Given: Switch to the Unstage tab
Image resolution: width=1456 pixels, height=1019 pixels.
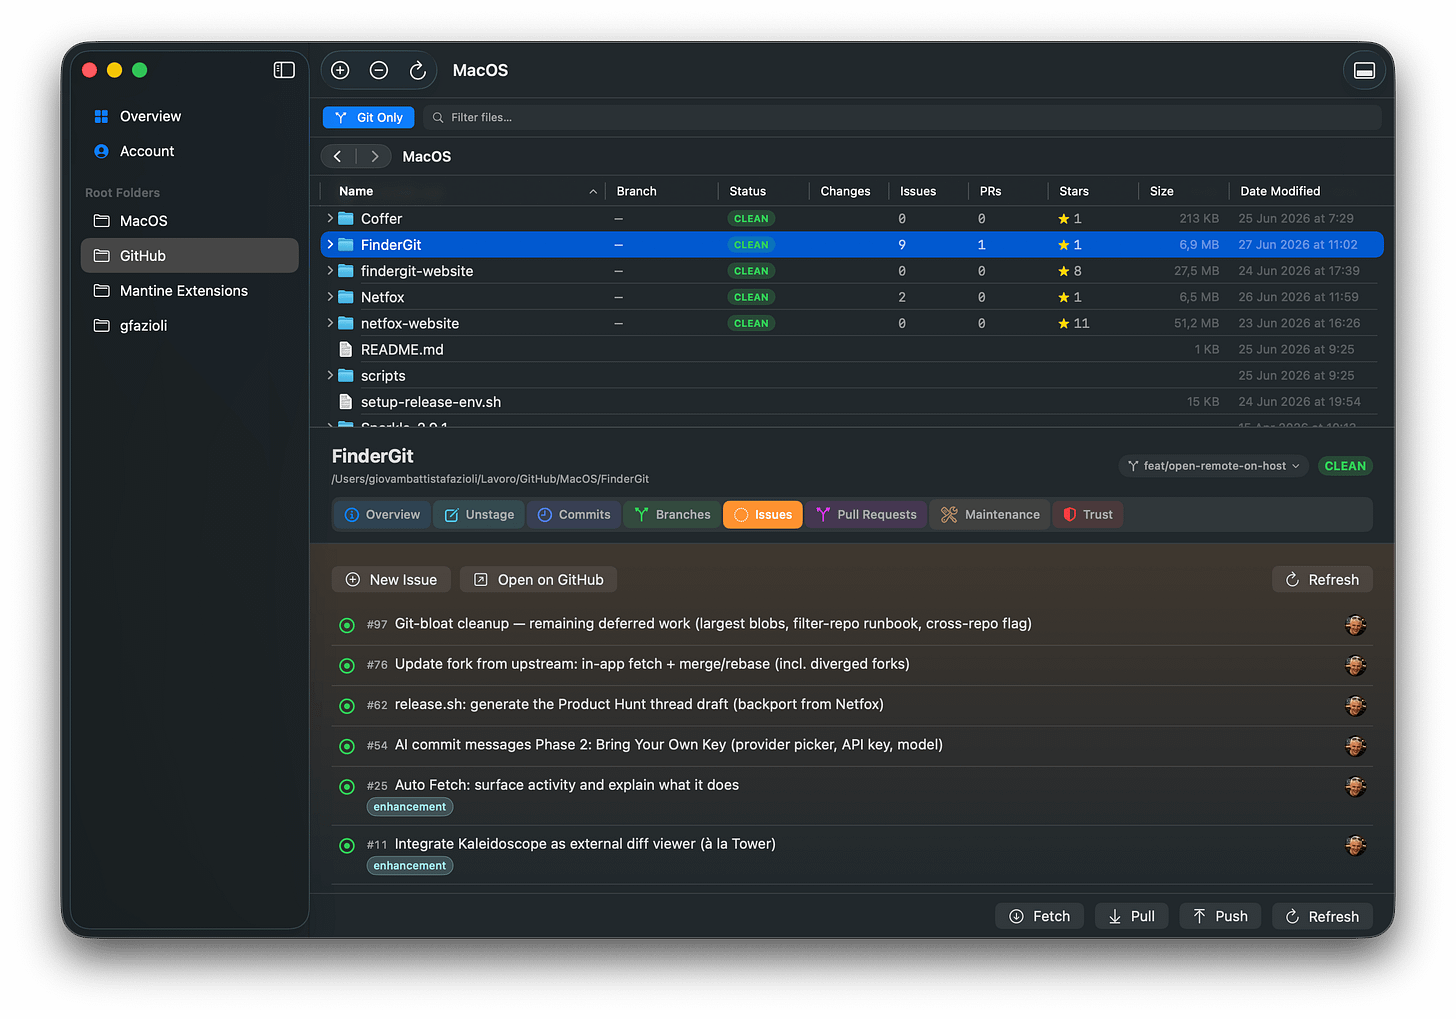Looking at the screenshot, I should point(479,514).
